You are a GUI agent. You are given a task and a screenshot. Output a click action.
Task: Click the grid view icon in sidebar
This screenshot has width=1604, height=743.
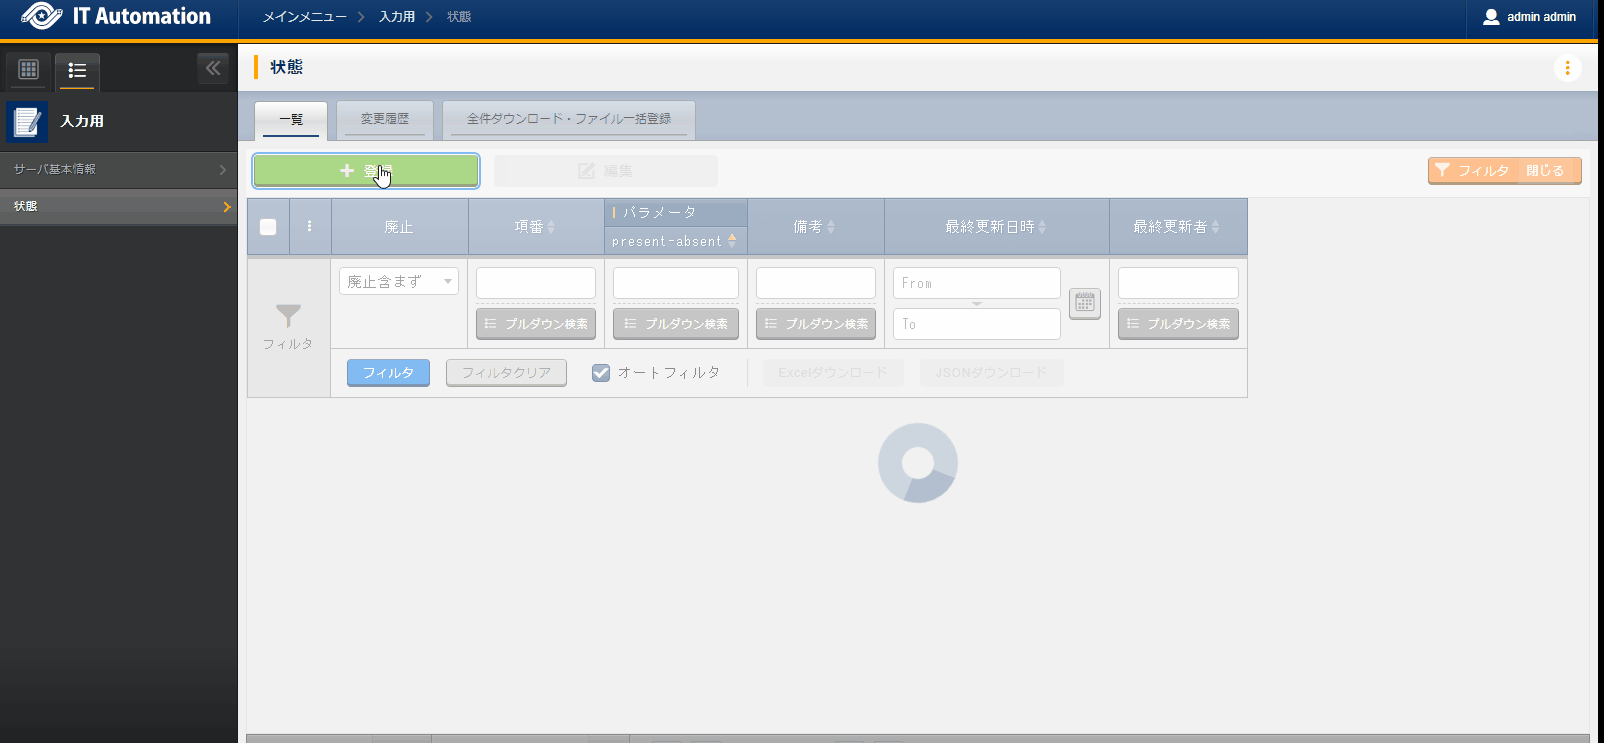click(28, 70)
